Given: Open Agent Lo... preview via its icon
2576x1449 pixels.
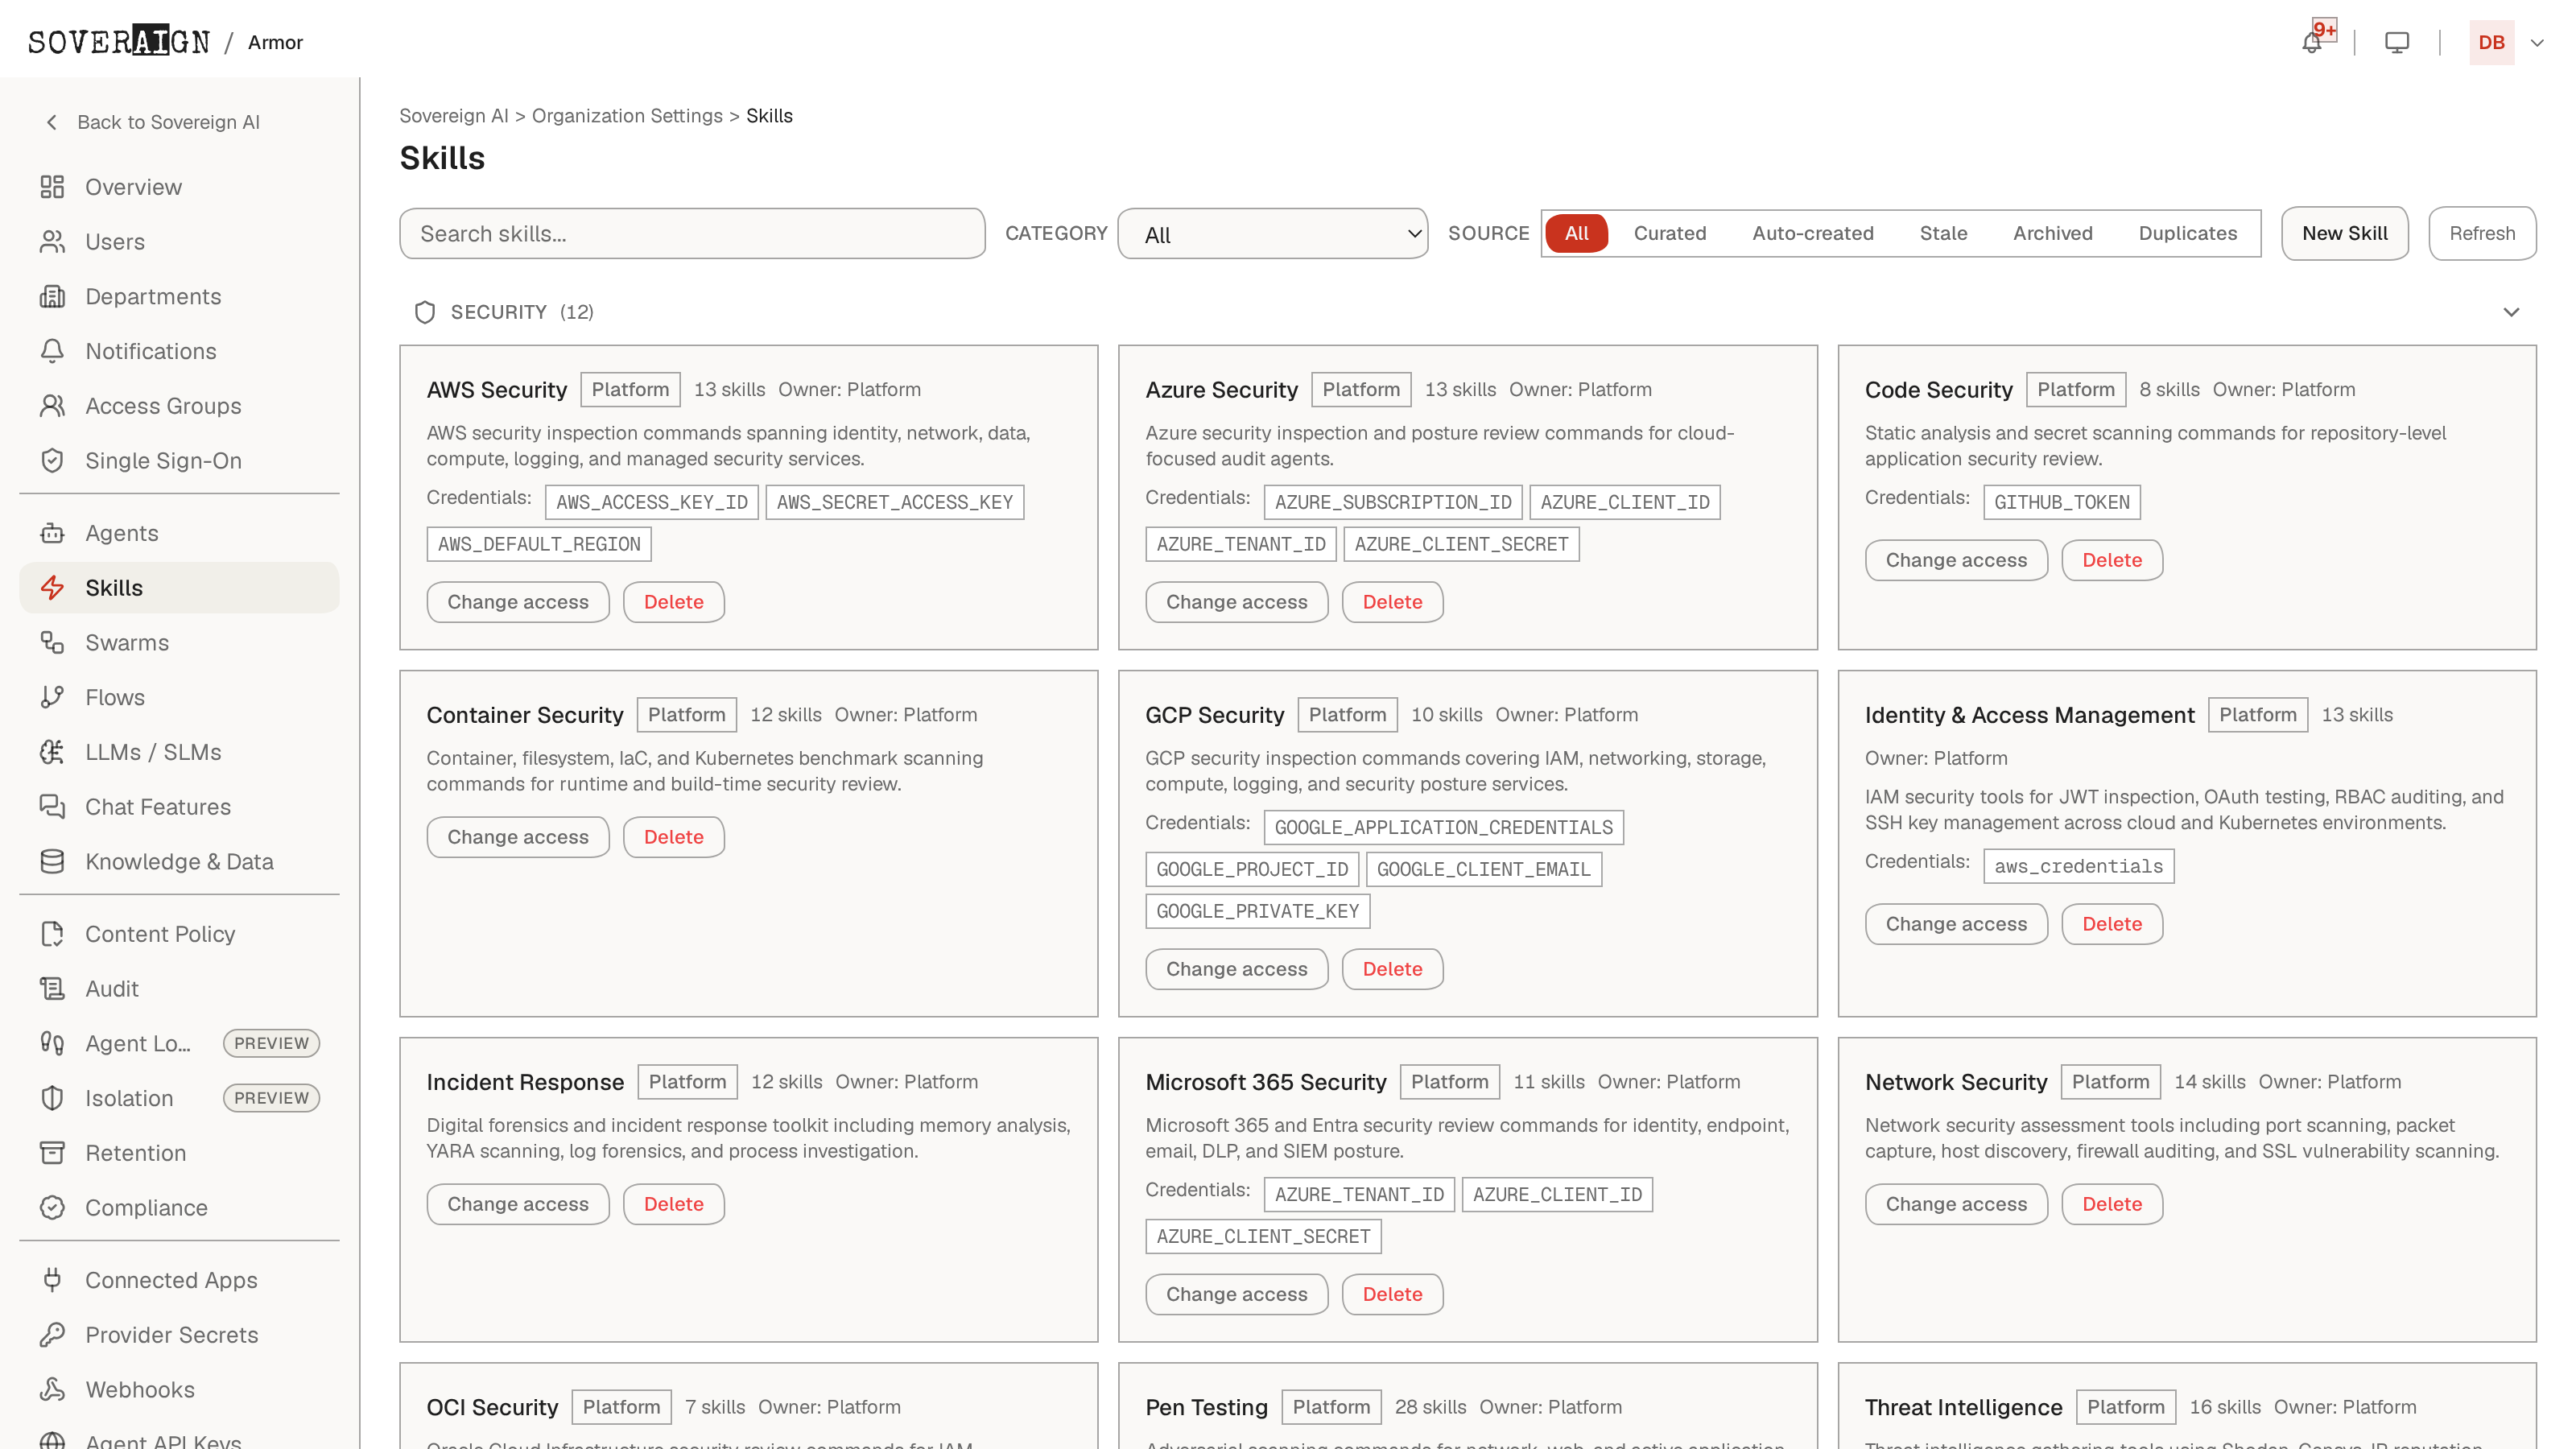Looking at the screenshot, I should 52,1044.
